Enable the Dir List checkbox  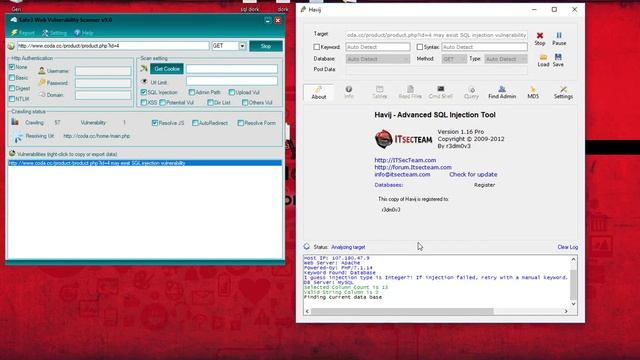pyautogui.click(x=210, y=103)
